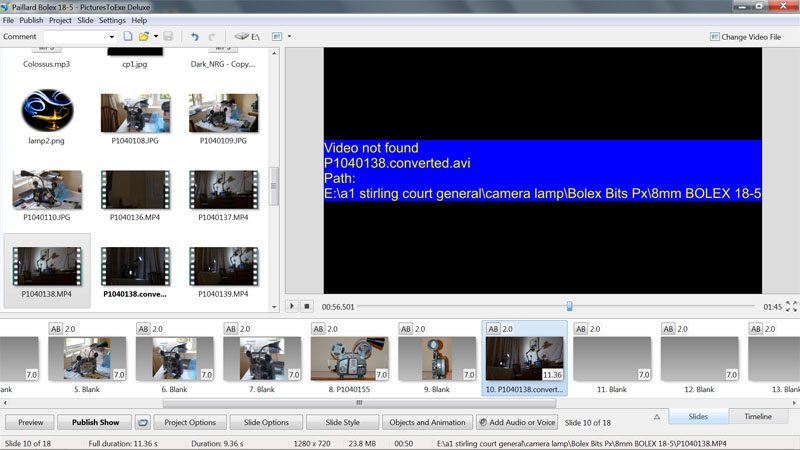
Task: Click Add Audio or Voice
Action: point(517,422)
